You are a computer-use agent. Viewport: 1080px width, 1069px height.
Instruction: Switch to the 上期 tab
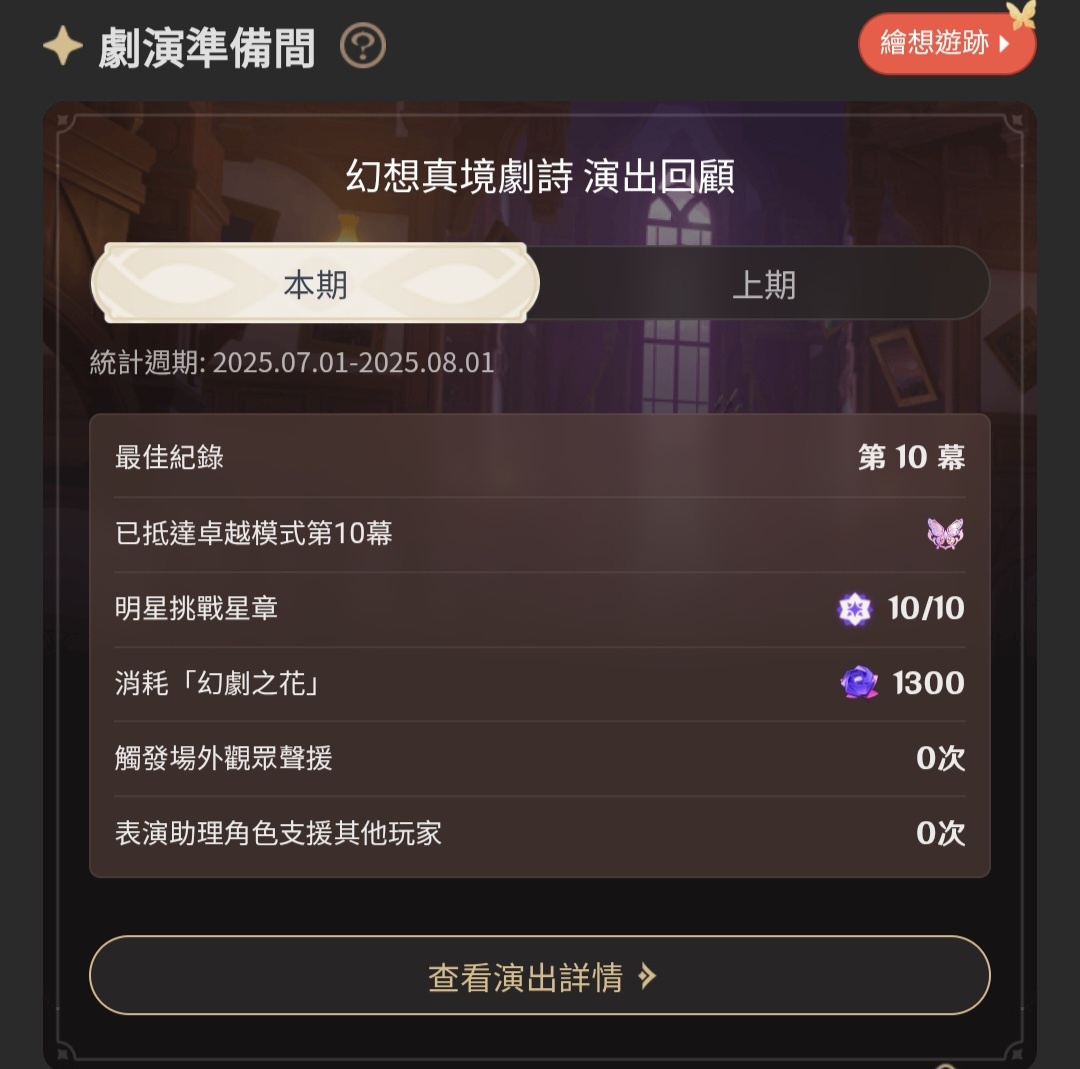click(764, 284)
